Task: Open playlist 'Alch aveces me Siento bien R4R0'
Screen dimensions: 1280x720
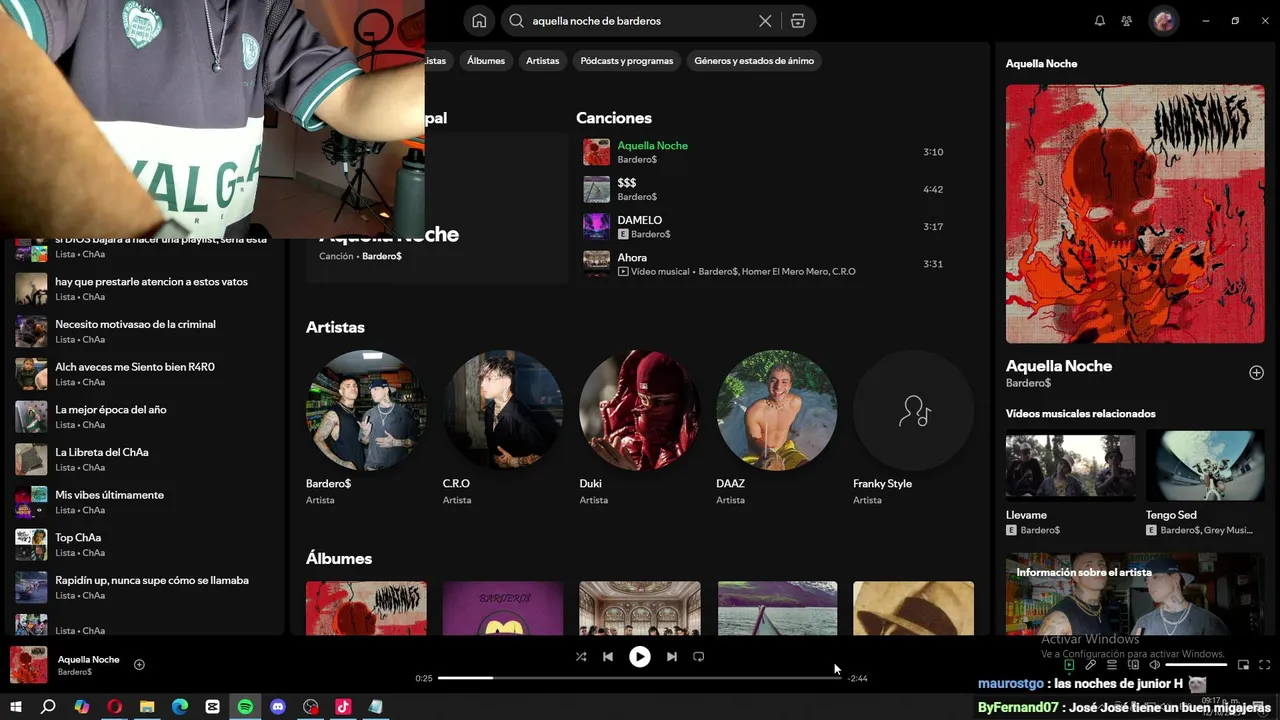Action: tap(144, 374)
